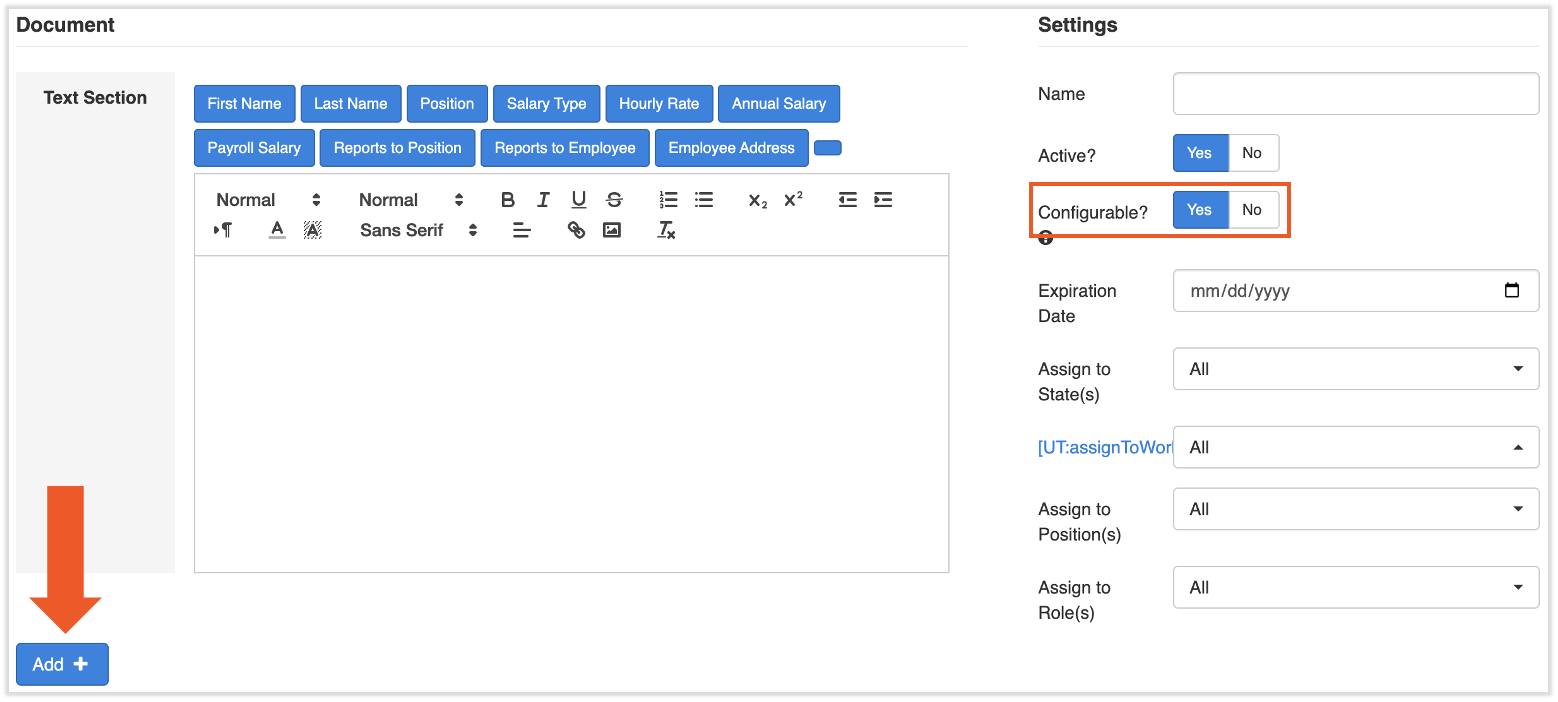
Task: Insert an image into the document
Action: point(612,230)
